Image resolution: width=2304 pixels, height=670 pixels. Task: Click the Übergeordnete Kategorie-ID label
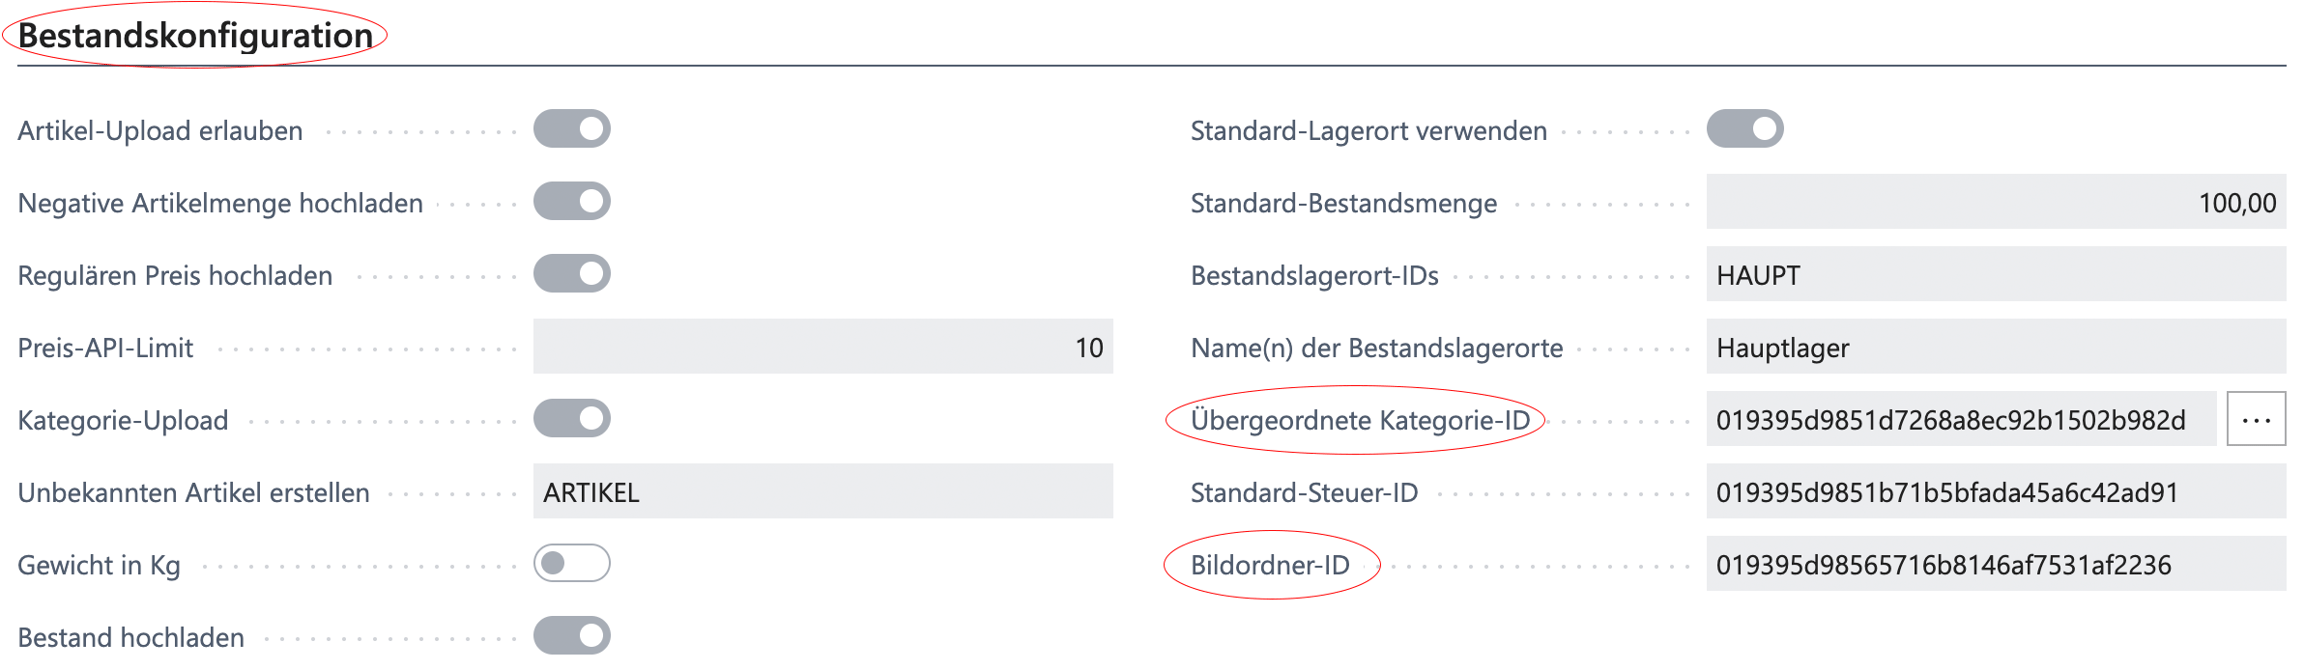[x=1360, y=420]
